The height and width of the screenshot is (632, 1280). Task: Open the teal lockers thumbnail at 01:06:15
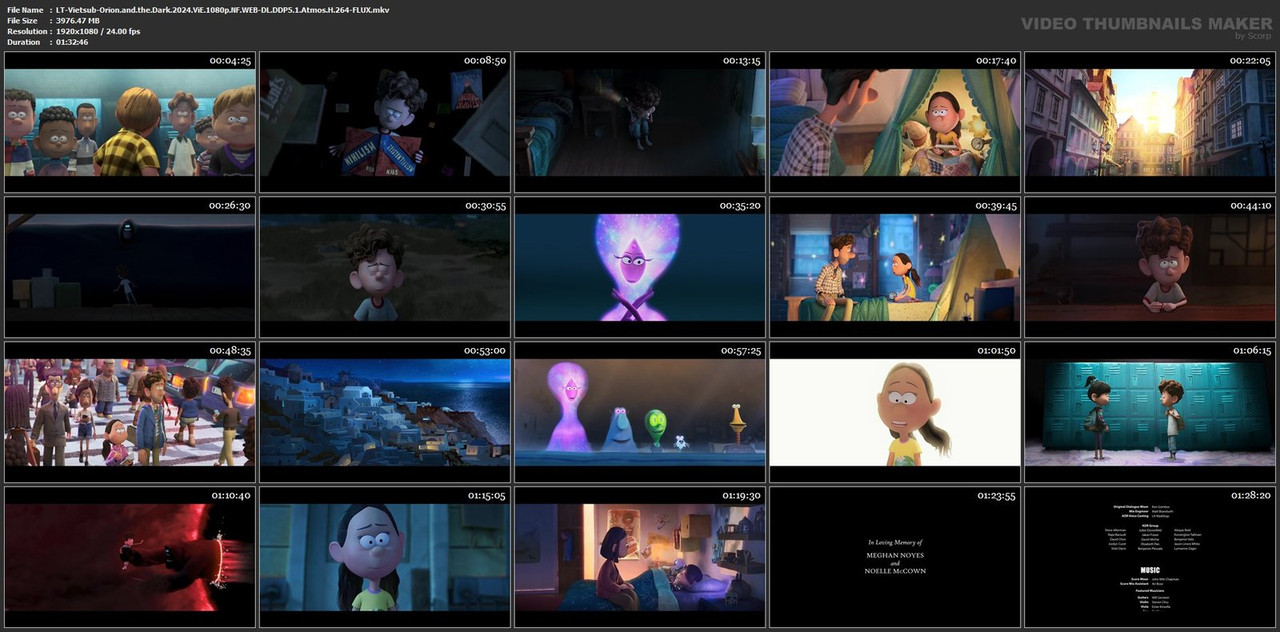[1150, 412]
